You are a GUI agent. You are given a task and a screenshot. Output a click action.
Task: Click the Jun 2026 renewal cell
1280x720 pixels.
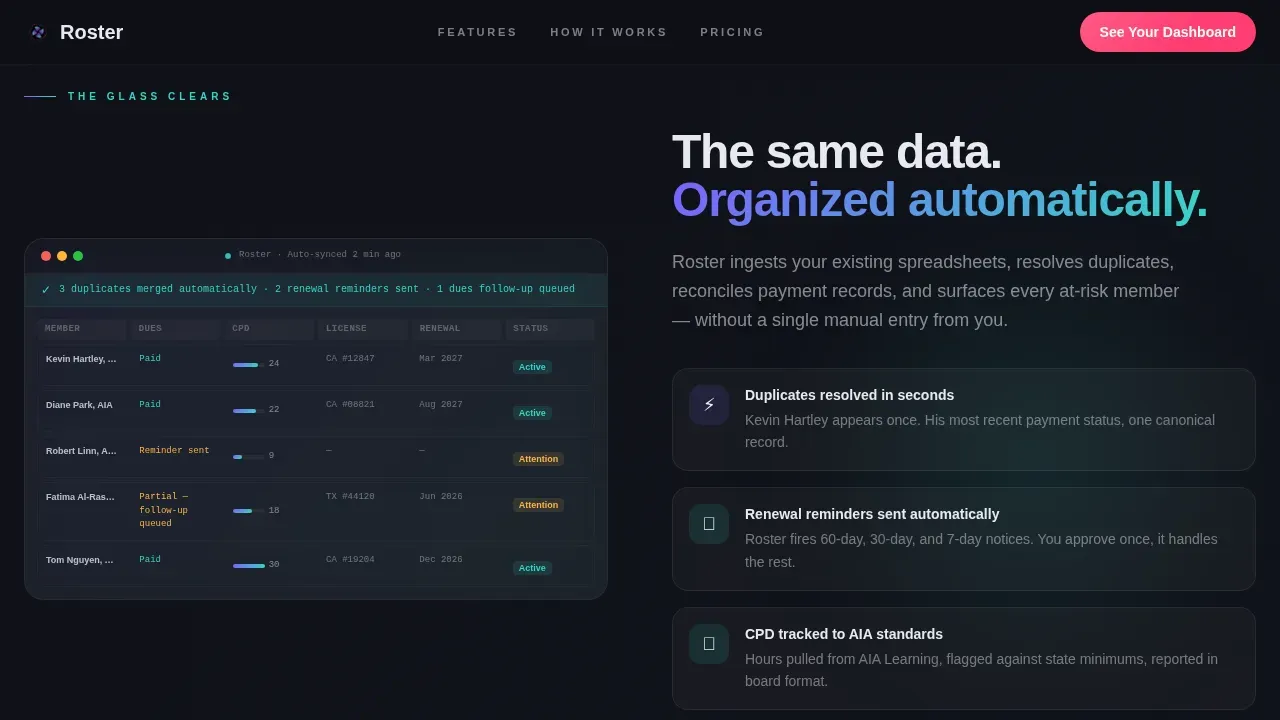point(441,497)
